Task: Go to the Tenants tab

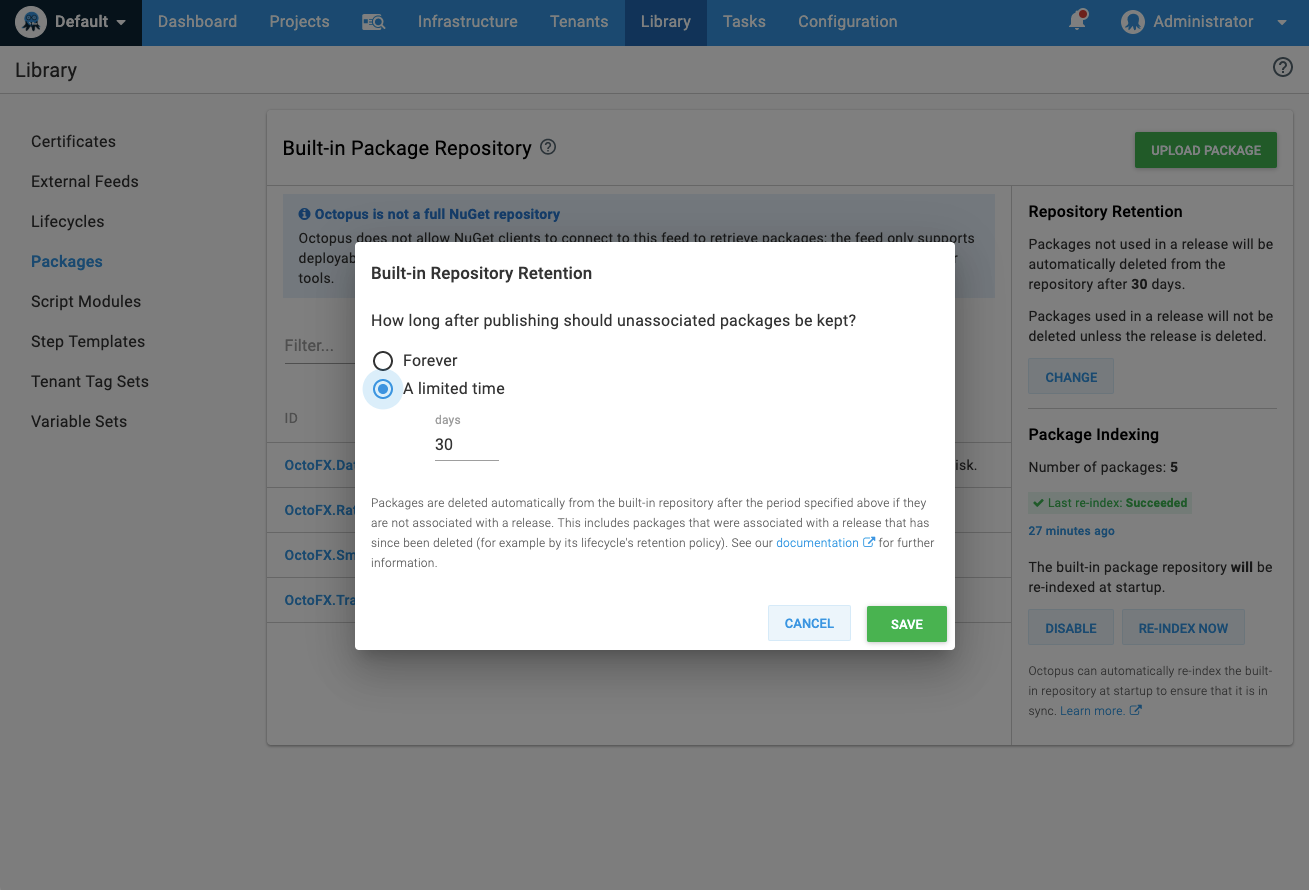Action: [579, 22]
